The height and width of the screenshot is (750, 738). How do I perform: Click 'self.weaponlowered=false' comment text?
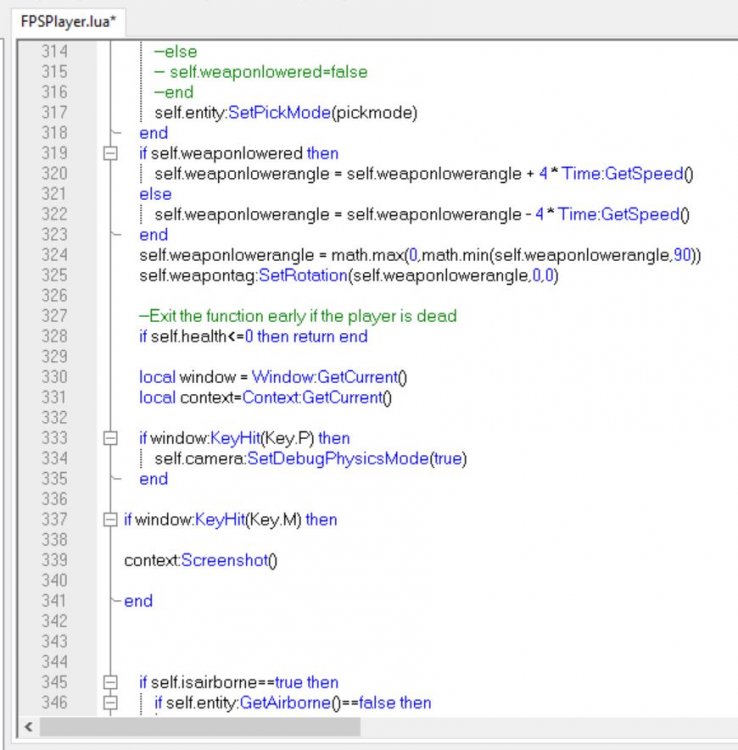(269, 72)
